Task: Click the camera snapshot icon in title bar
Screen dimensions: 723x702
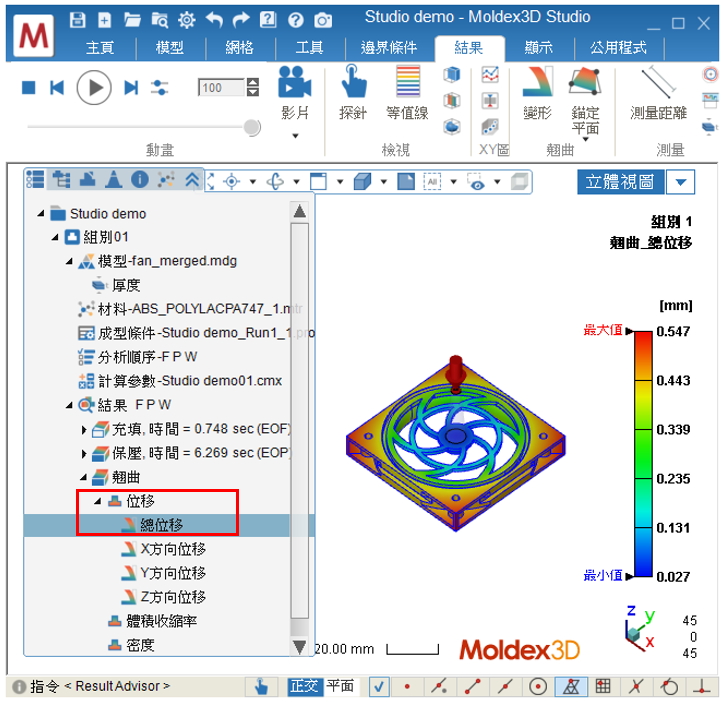Action: coord(323,19)
